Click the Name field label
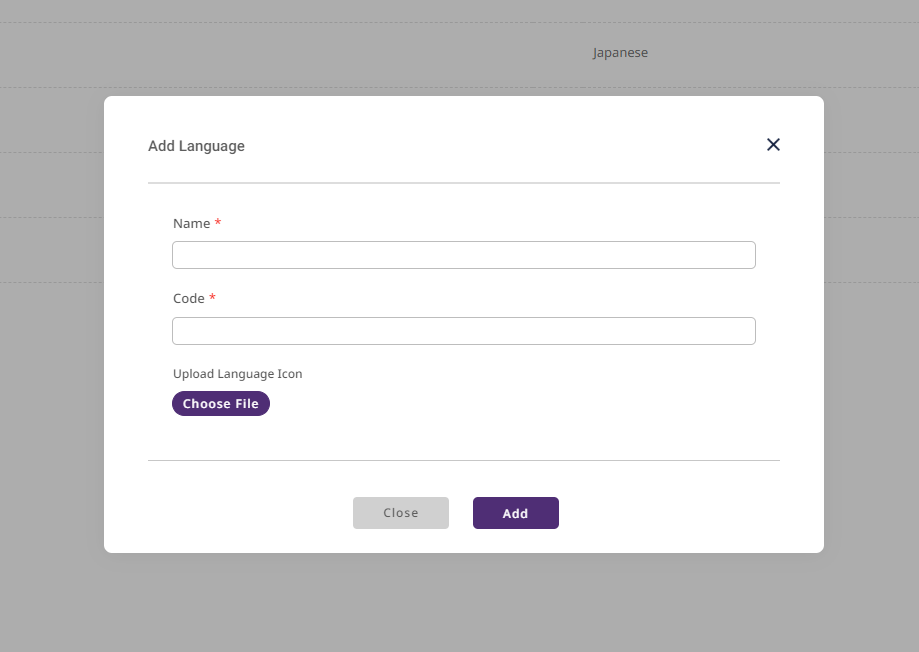The image size is (919, 652). (191, 224)
